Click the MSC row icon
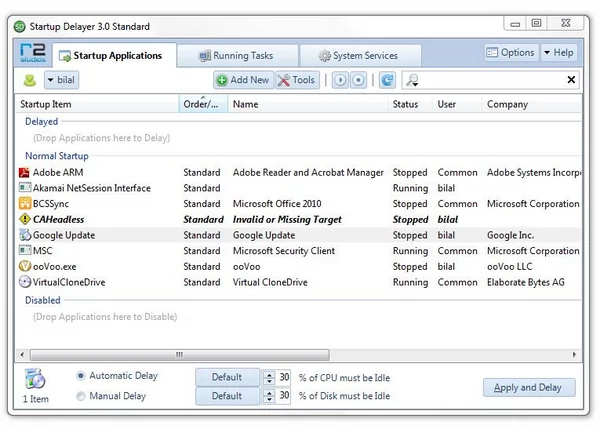Screen dimensions: 600x429 pyautogui.click(x=25, y=250)
